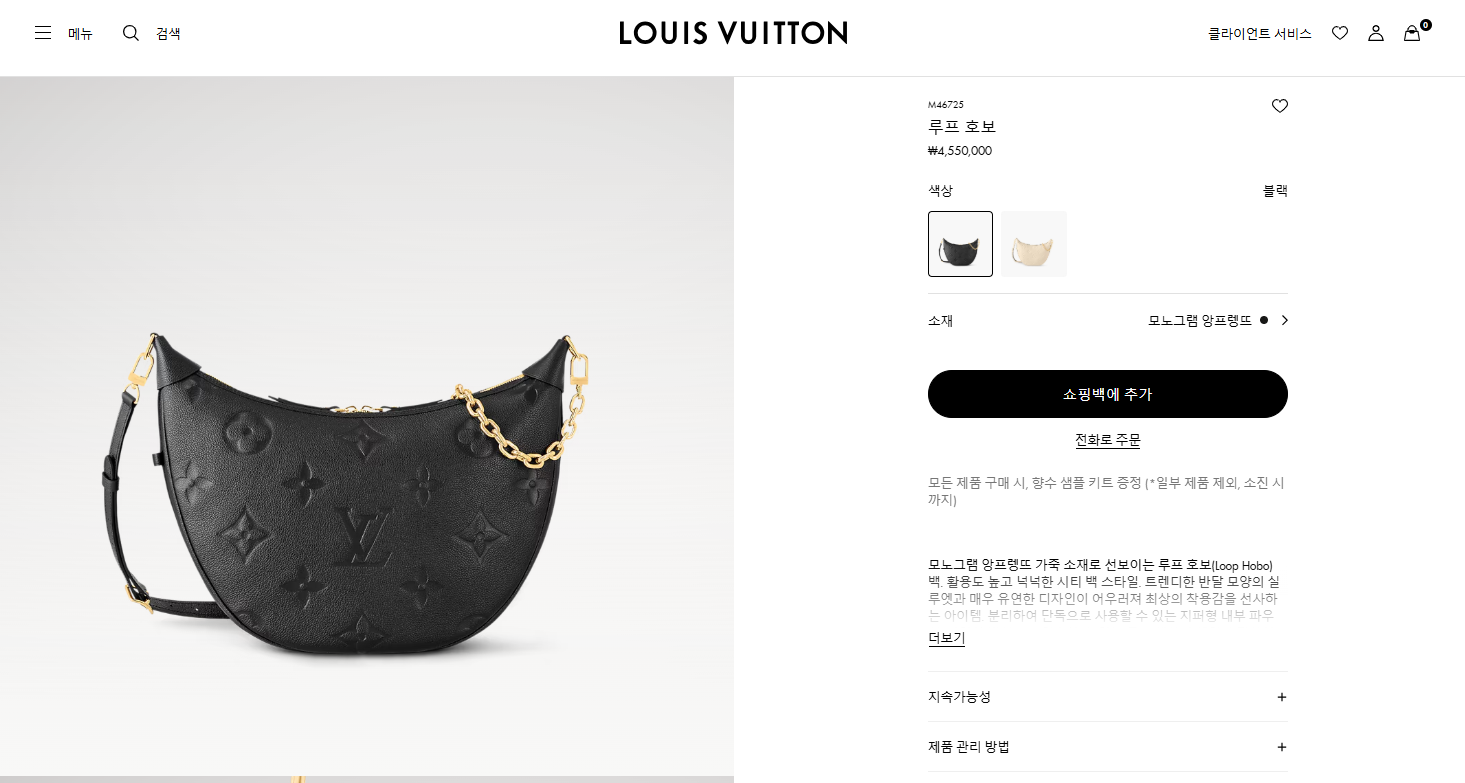Click 쇼핑백에 추가 button

coord(1108,394)
